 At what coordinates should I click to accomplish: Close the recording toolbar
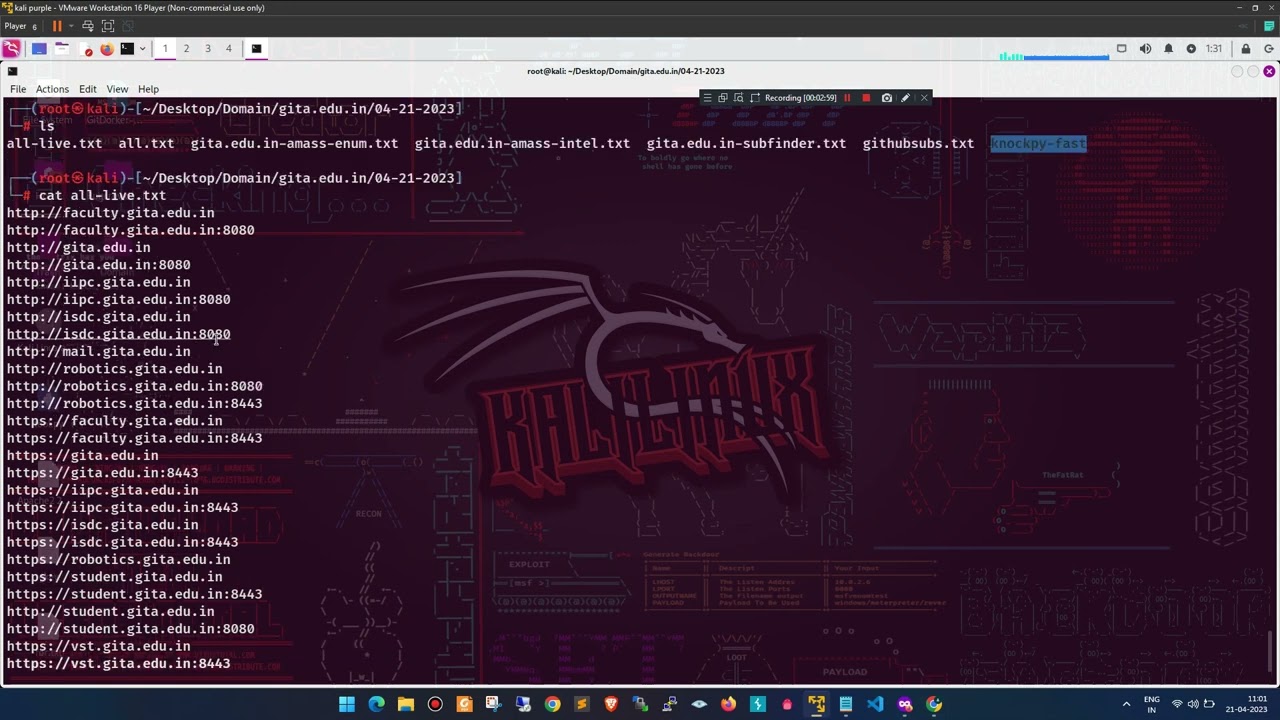tap(924, 98)
